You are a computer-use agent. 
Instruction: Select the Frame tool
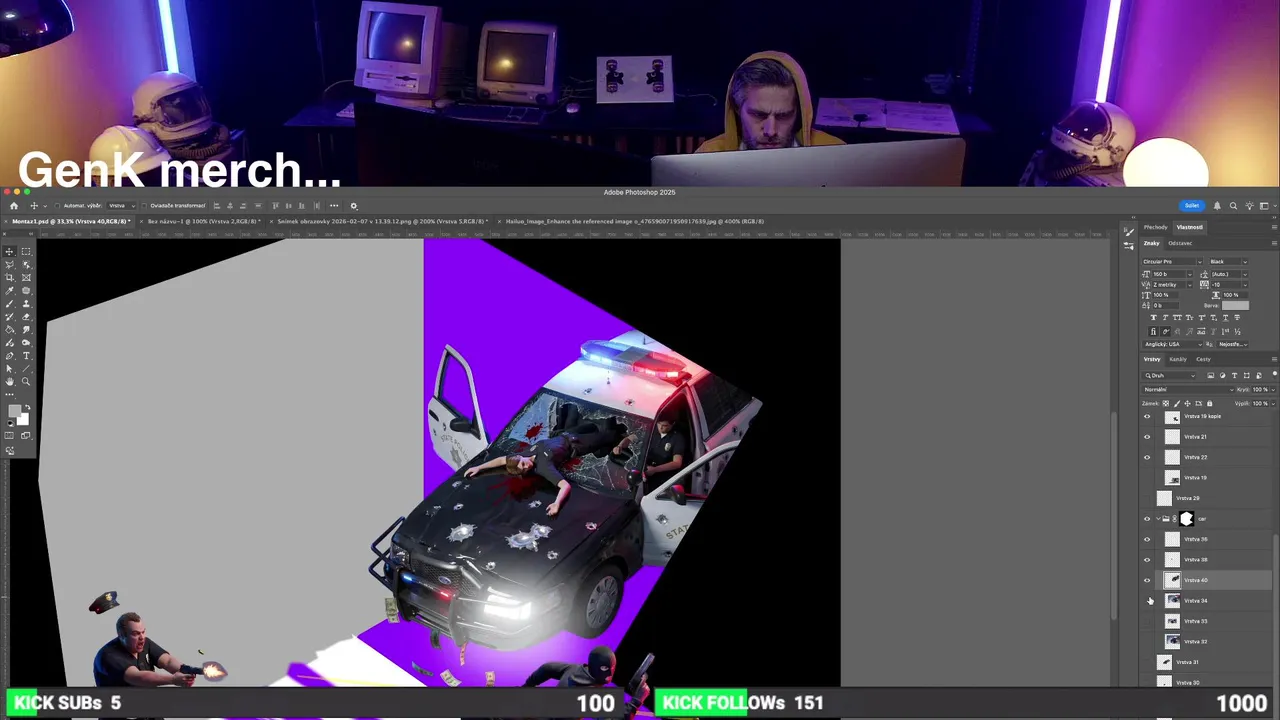click(26, 277)
